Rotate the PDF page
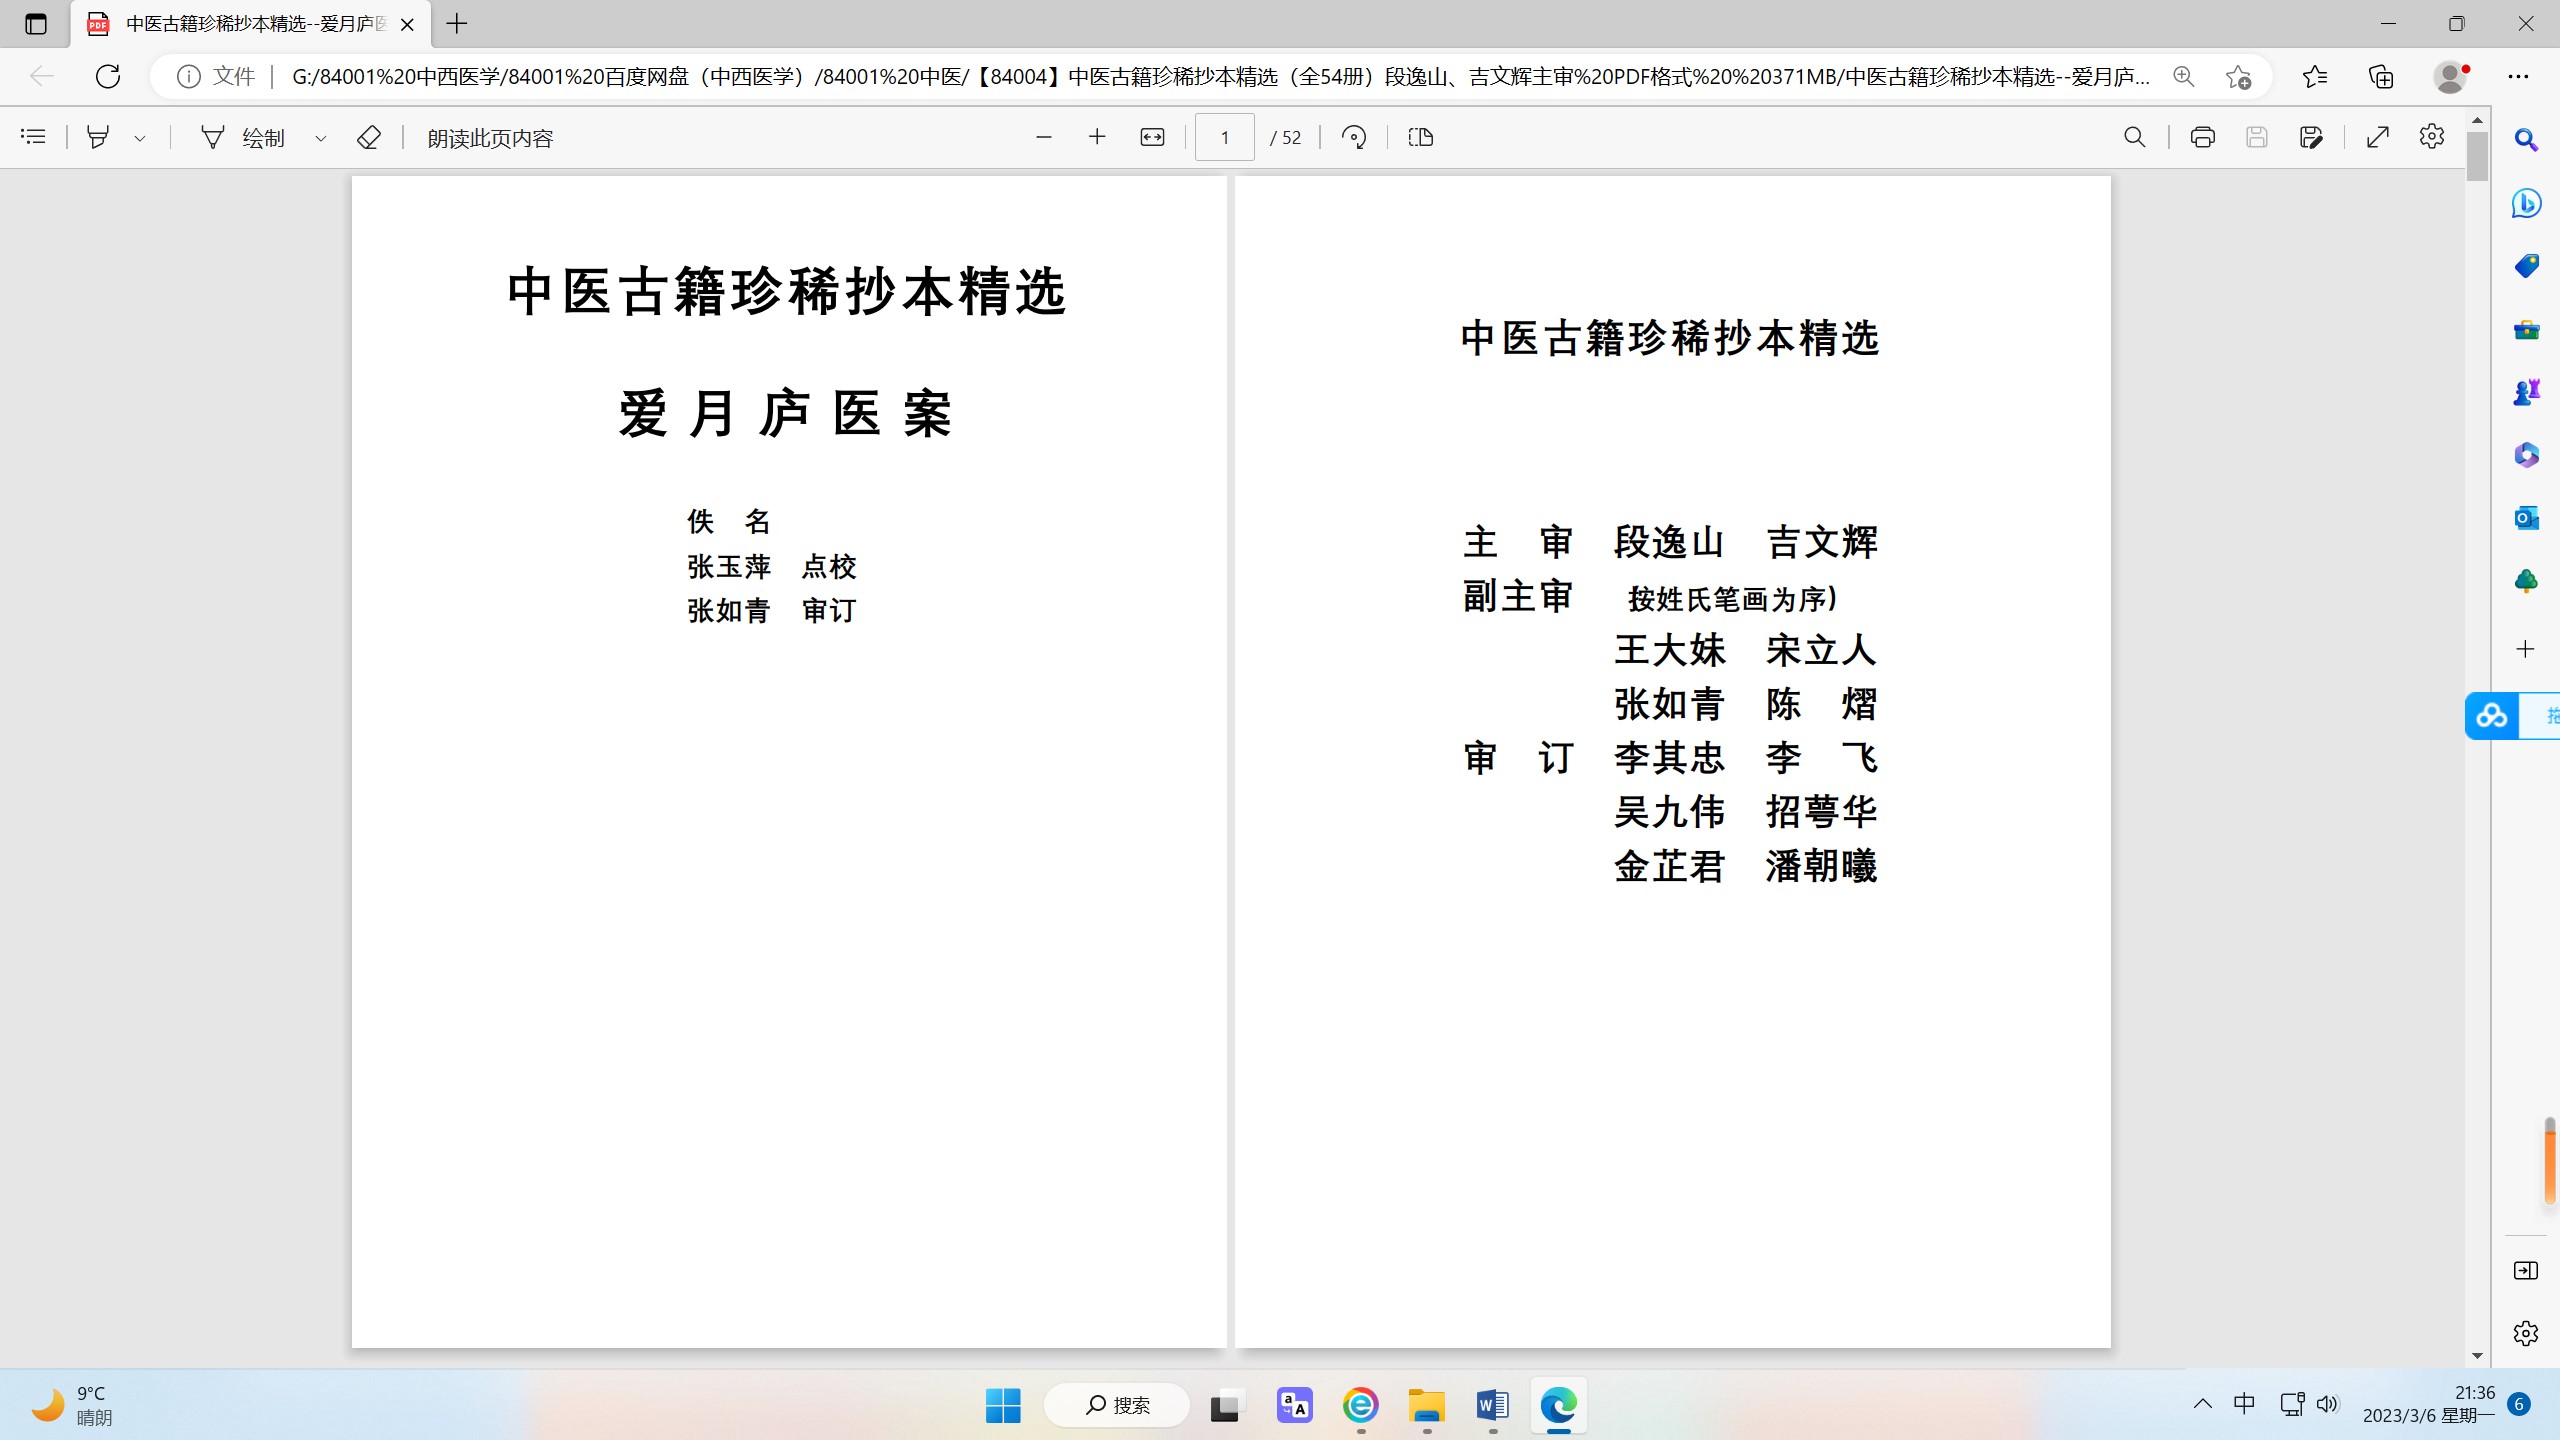Image resolution: width=2560 pixels, height=1440 pixels. click(x=1354, y=137)
